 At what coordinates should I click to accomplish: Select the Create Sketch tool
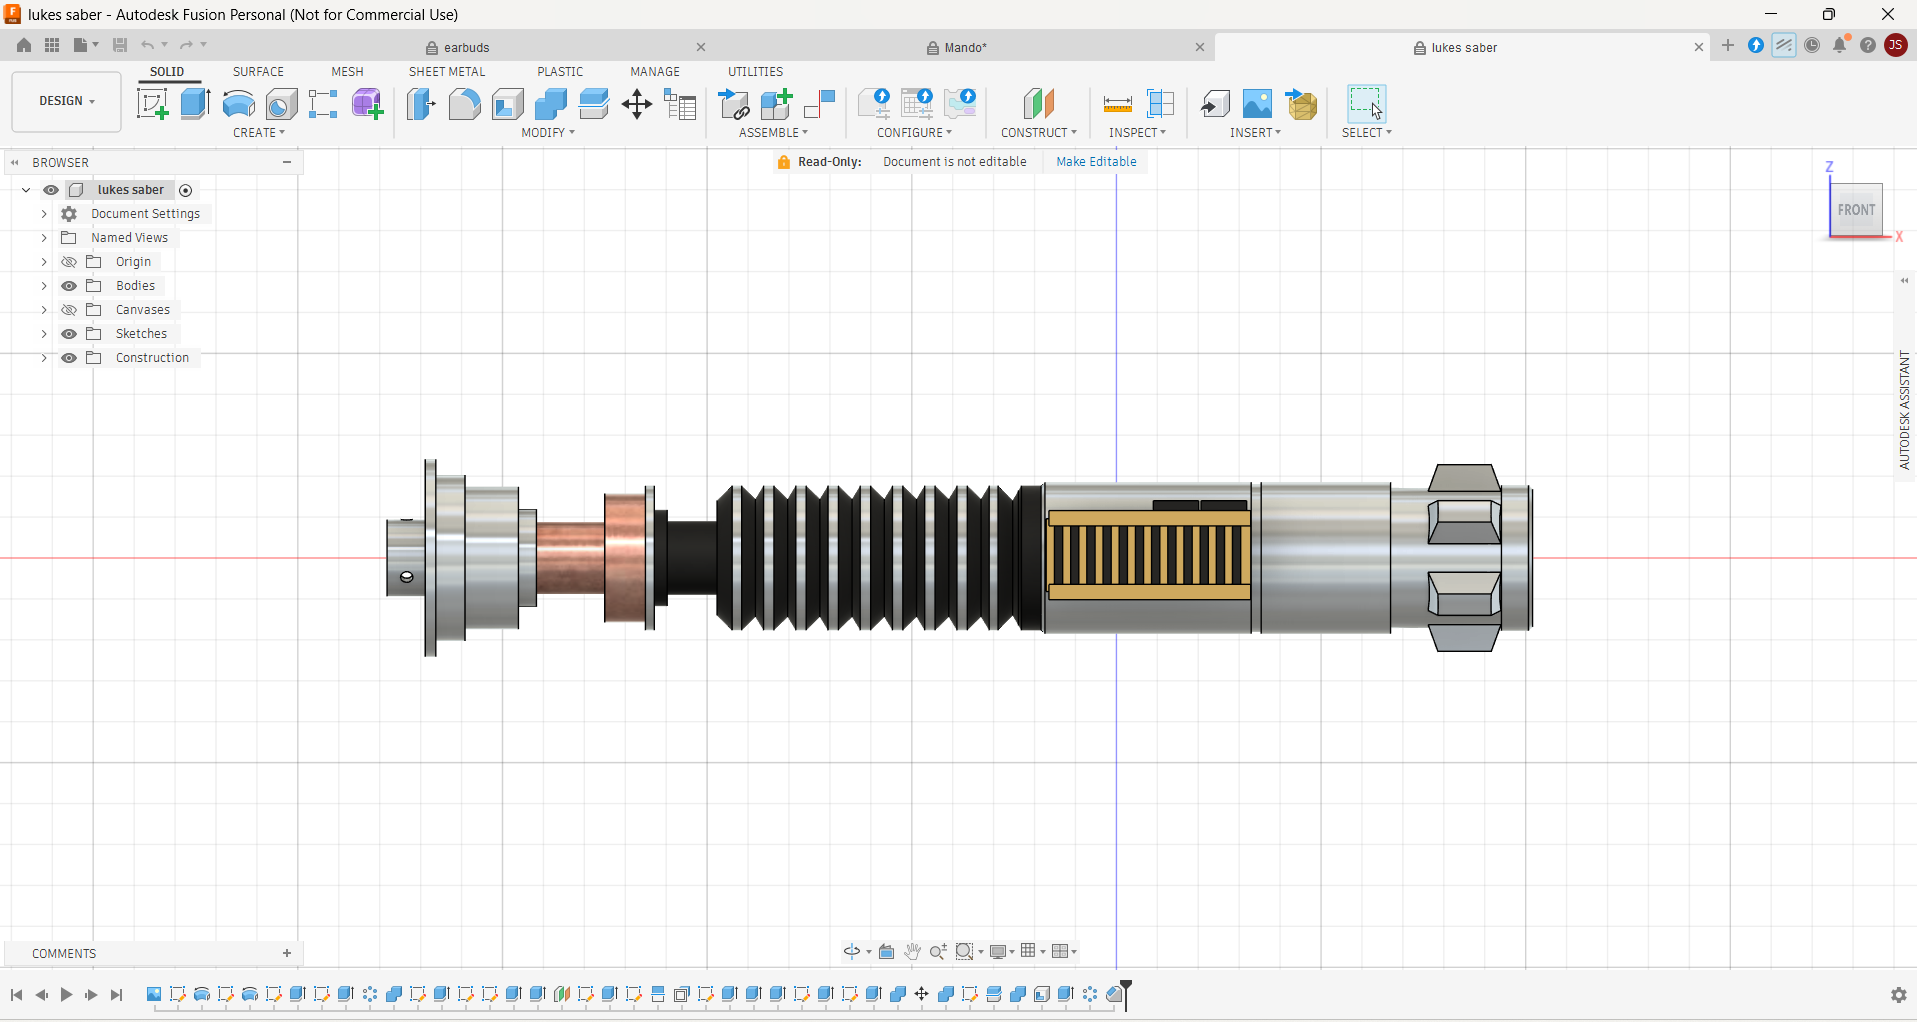(x=152, y=104)
